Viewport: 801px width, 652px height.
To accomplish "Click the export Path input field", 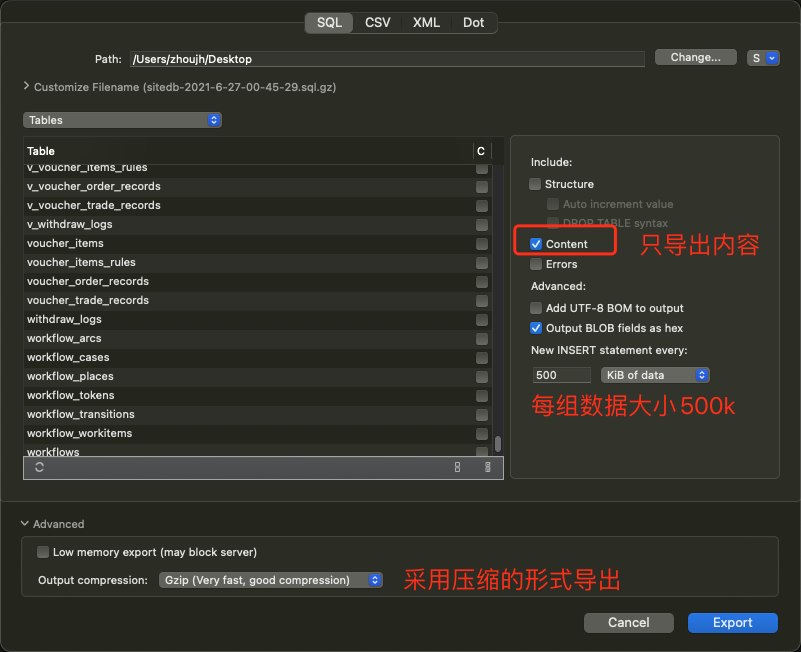I will [387, 59].
